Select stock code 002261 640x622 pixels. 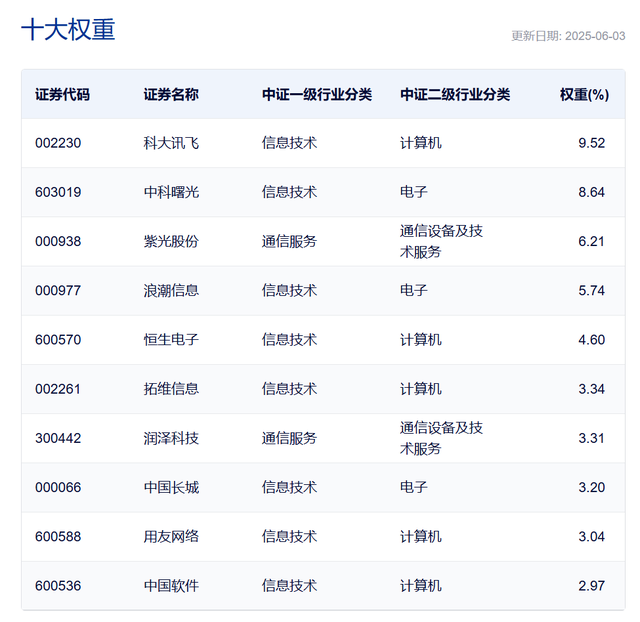(x=58, y=389)
